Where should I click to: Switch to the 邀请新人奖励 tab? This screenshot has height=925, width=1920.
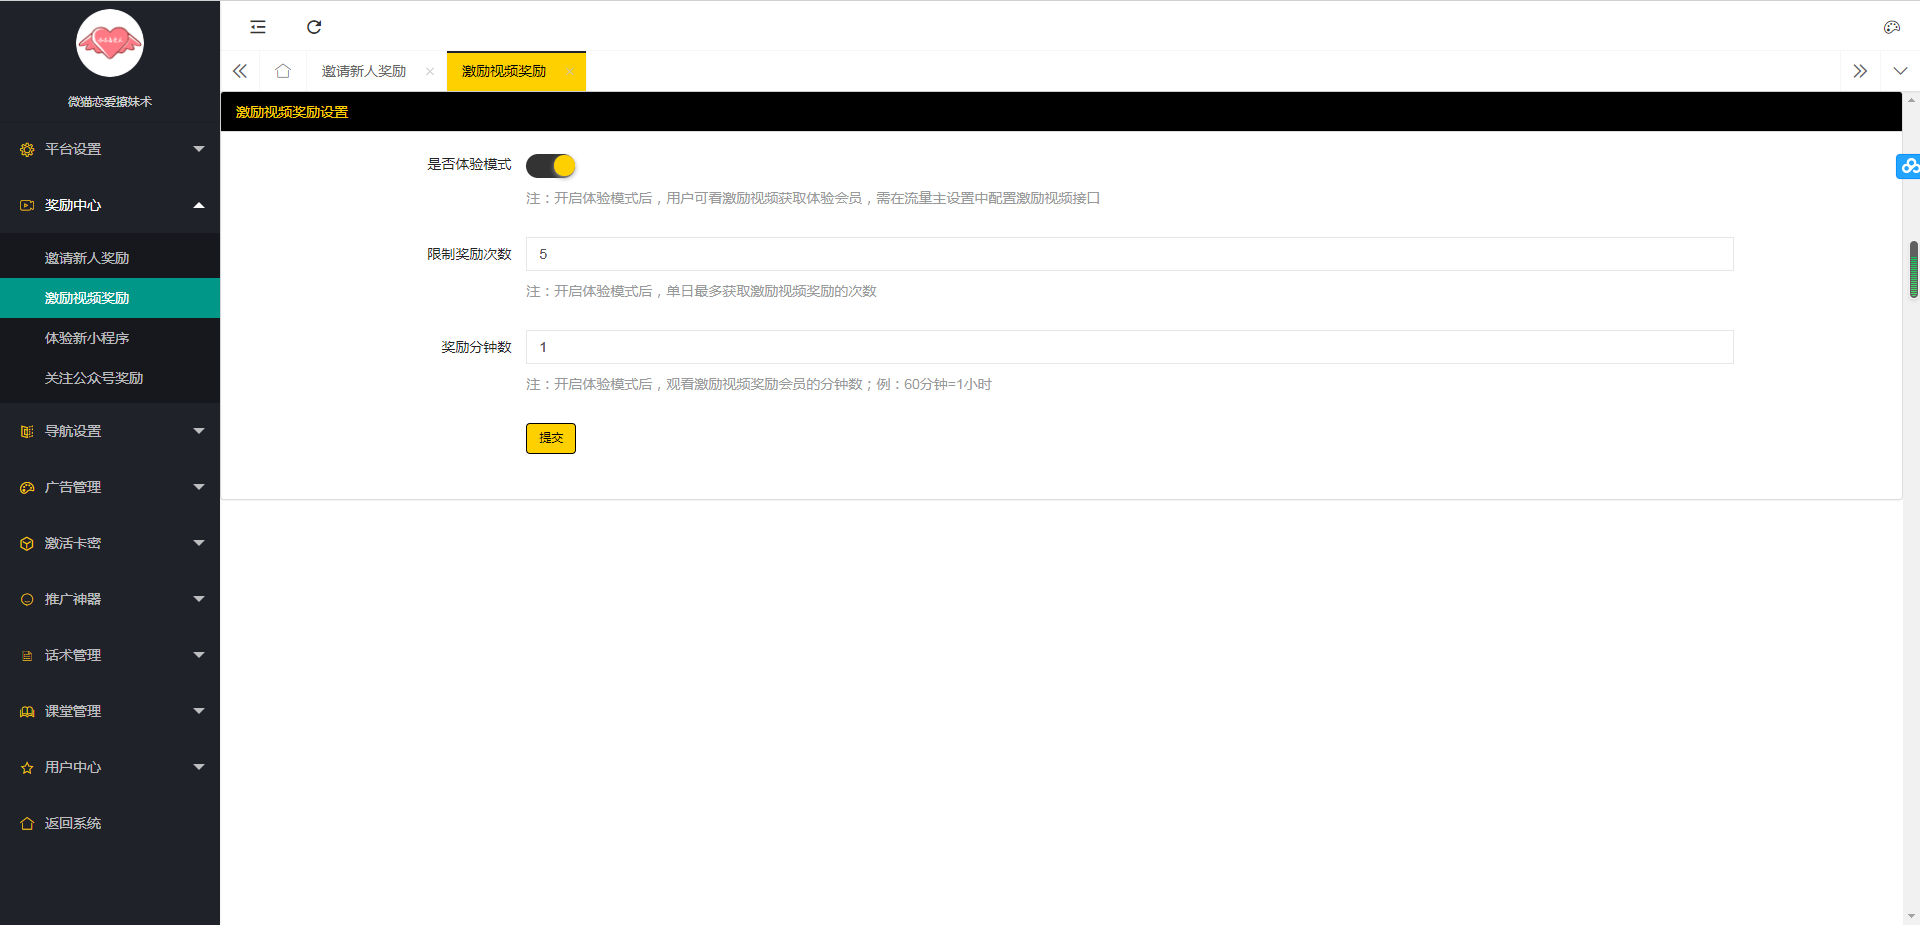(x=364, y=71)
